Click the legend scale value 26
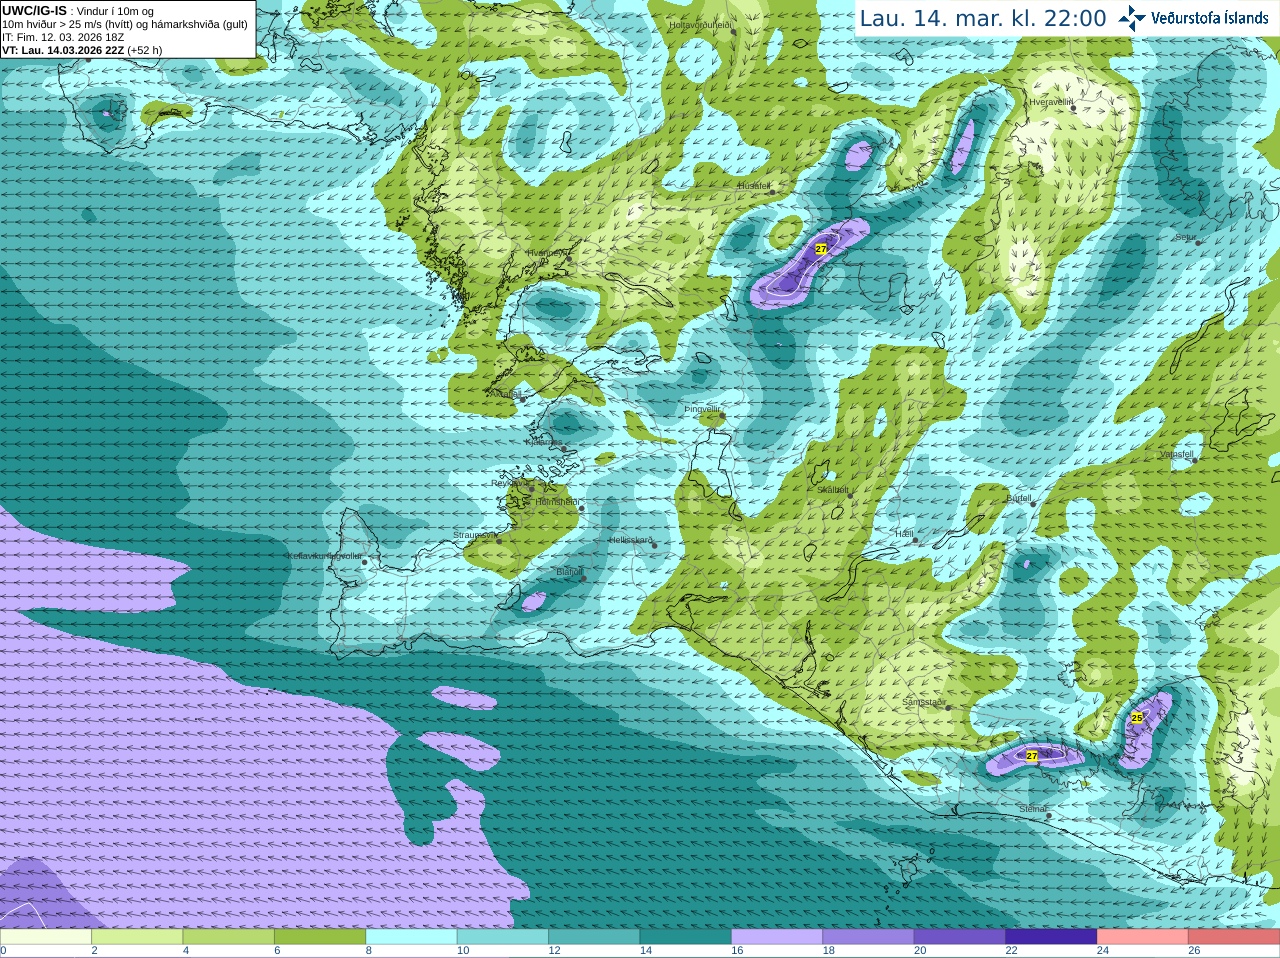Image resolution: width=1280 pixels, height=958 pixels. tap(1194, 951)
